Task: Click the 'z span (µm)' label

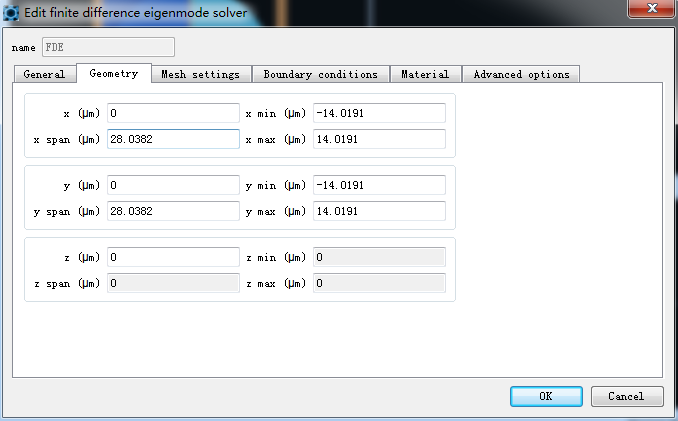Action: [x=67, y=284]
